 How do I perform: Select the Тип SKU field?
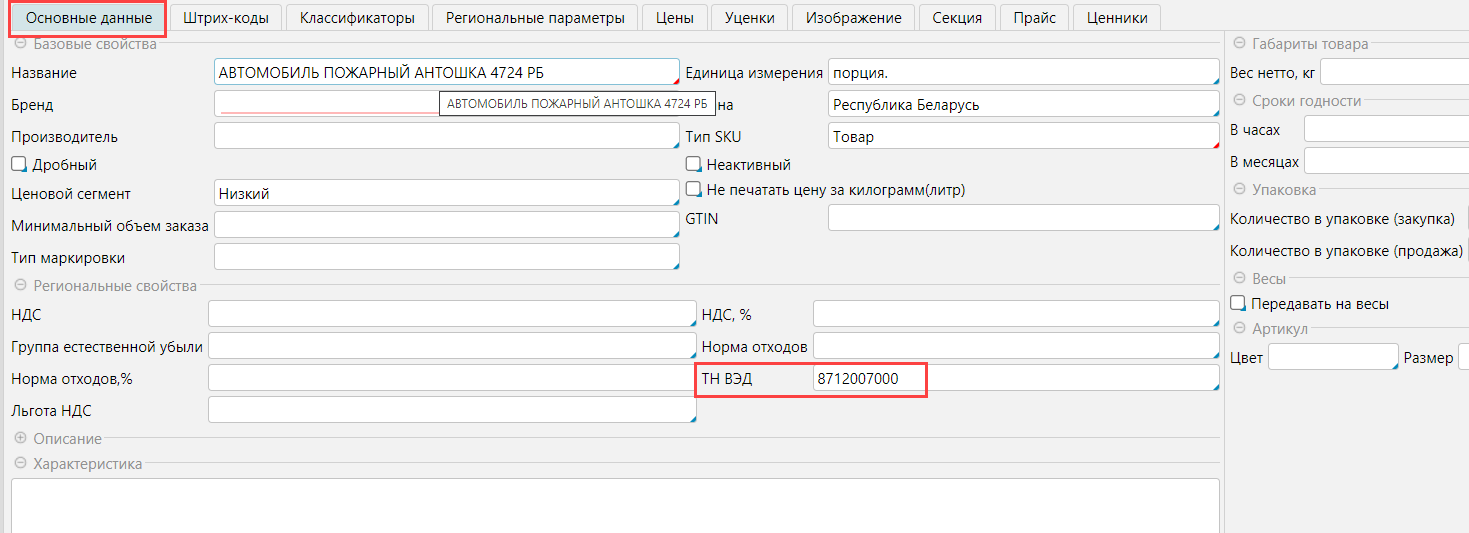(x=1022, y=137)
